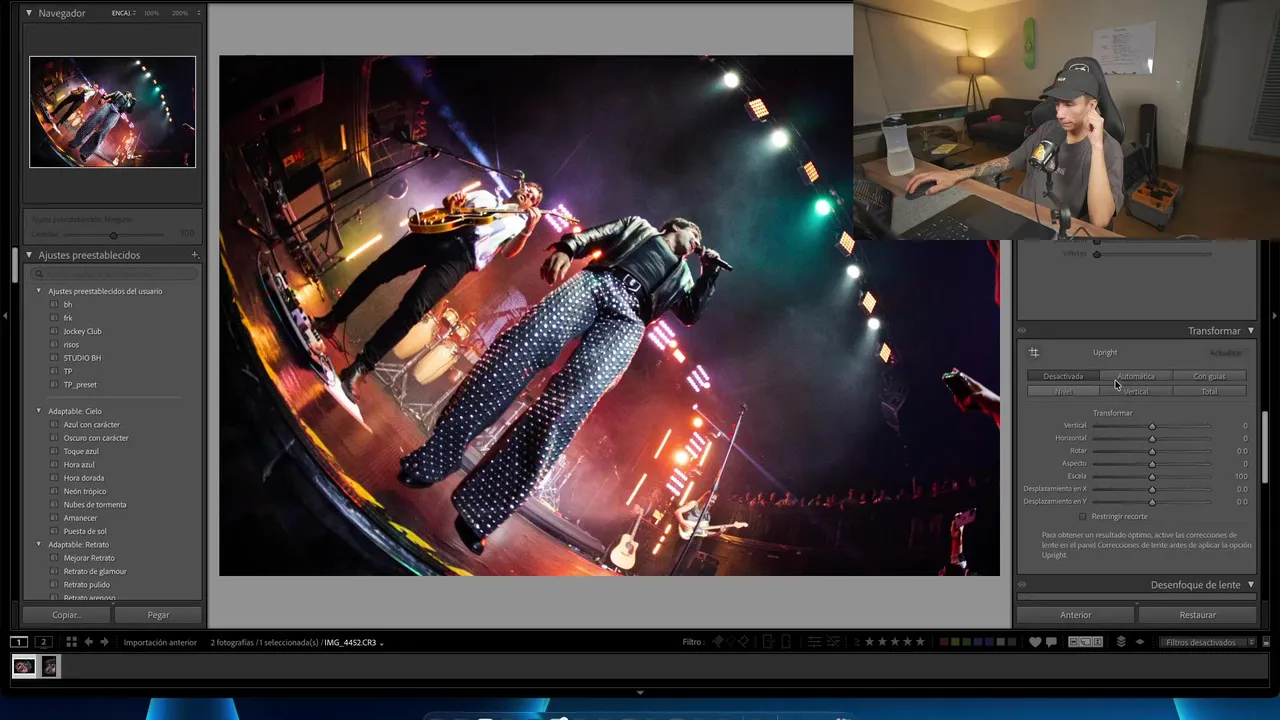Image resolution: width=1280 pixels, height=720 pixels.
Task: Click the Actualizar button in Upright
Action: (1226, 353)
